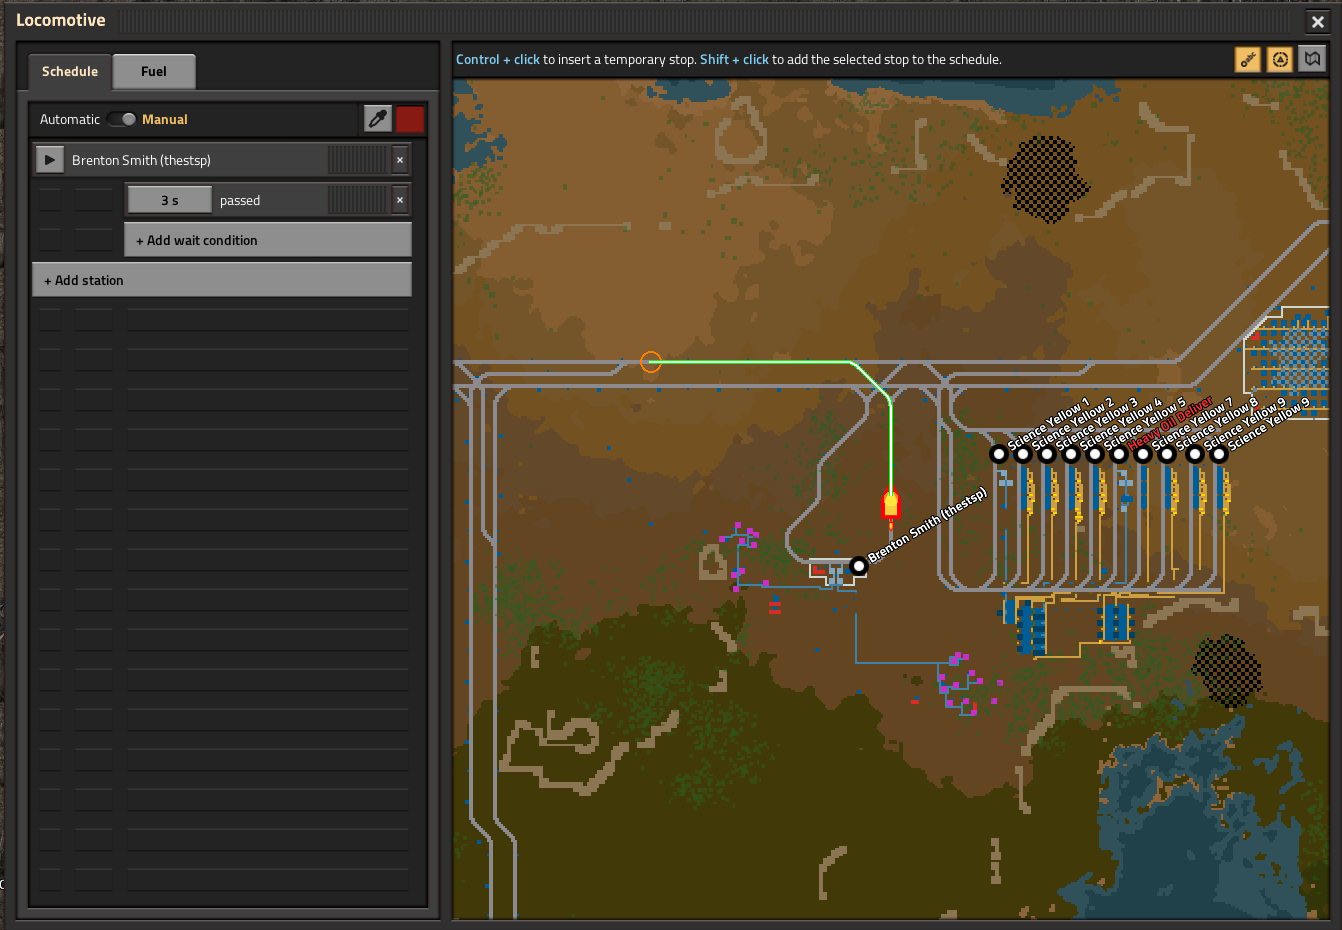Image resolution: width=1342 pixels, height=930 pixels.
Task: Grab the drag handle on Brenton Smith station row
Action: tap(357, 160)
